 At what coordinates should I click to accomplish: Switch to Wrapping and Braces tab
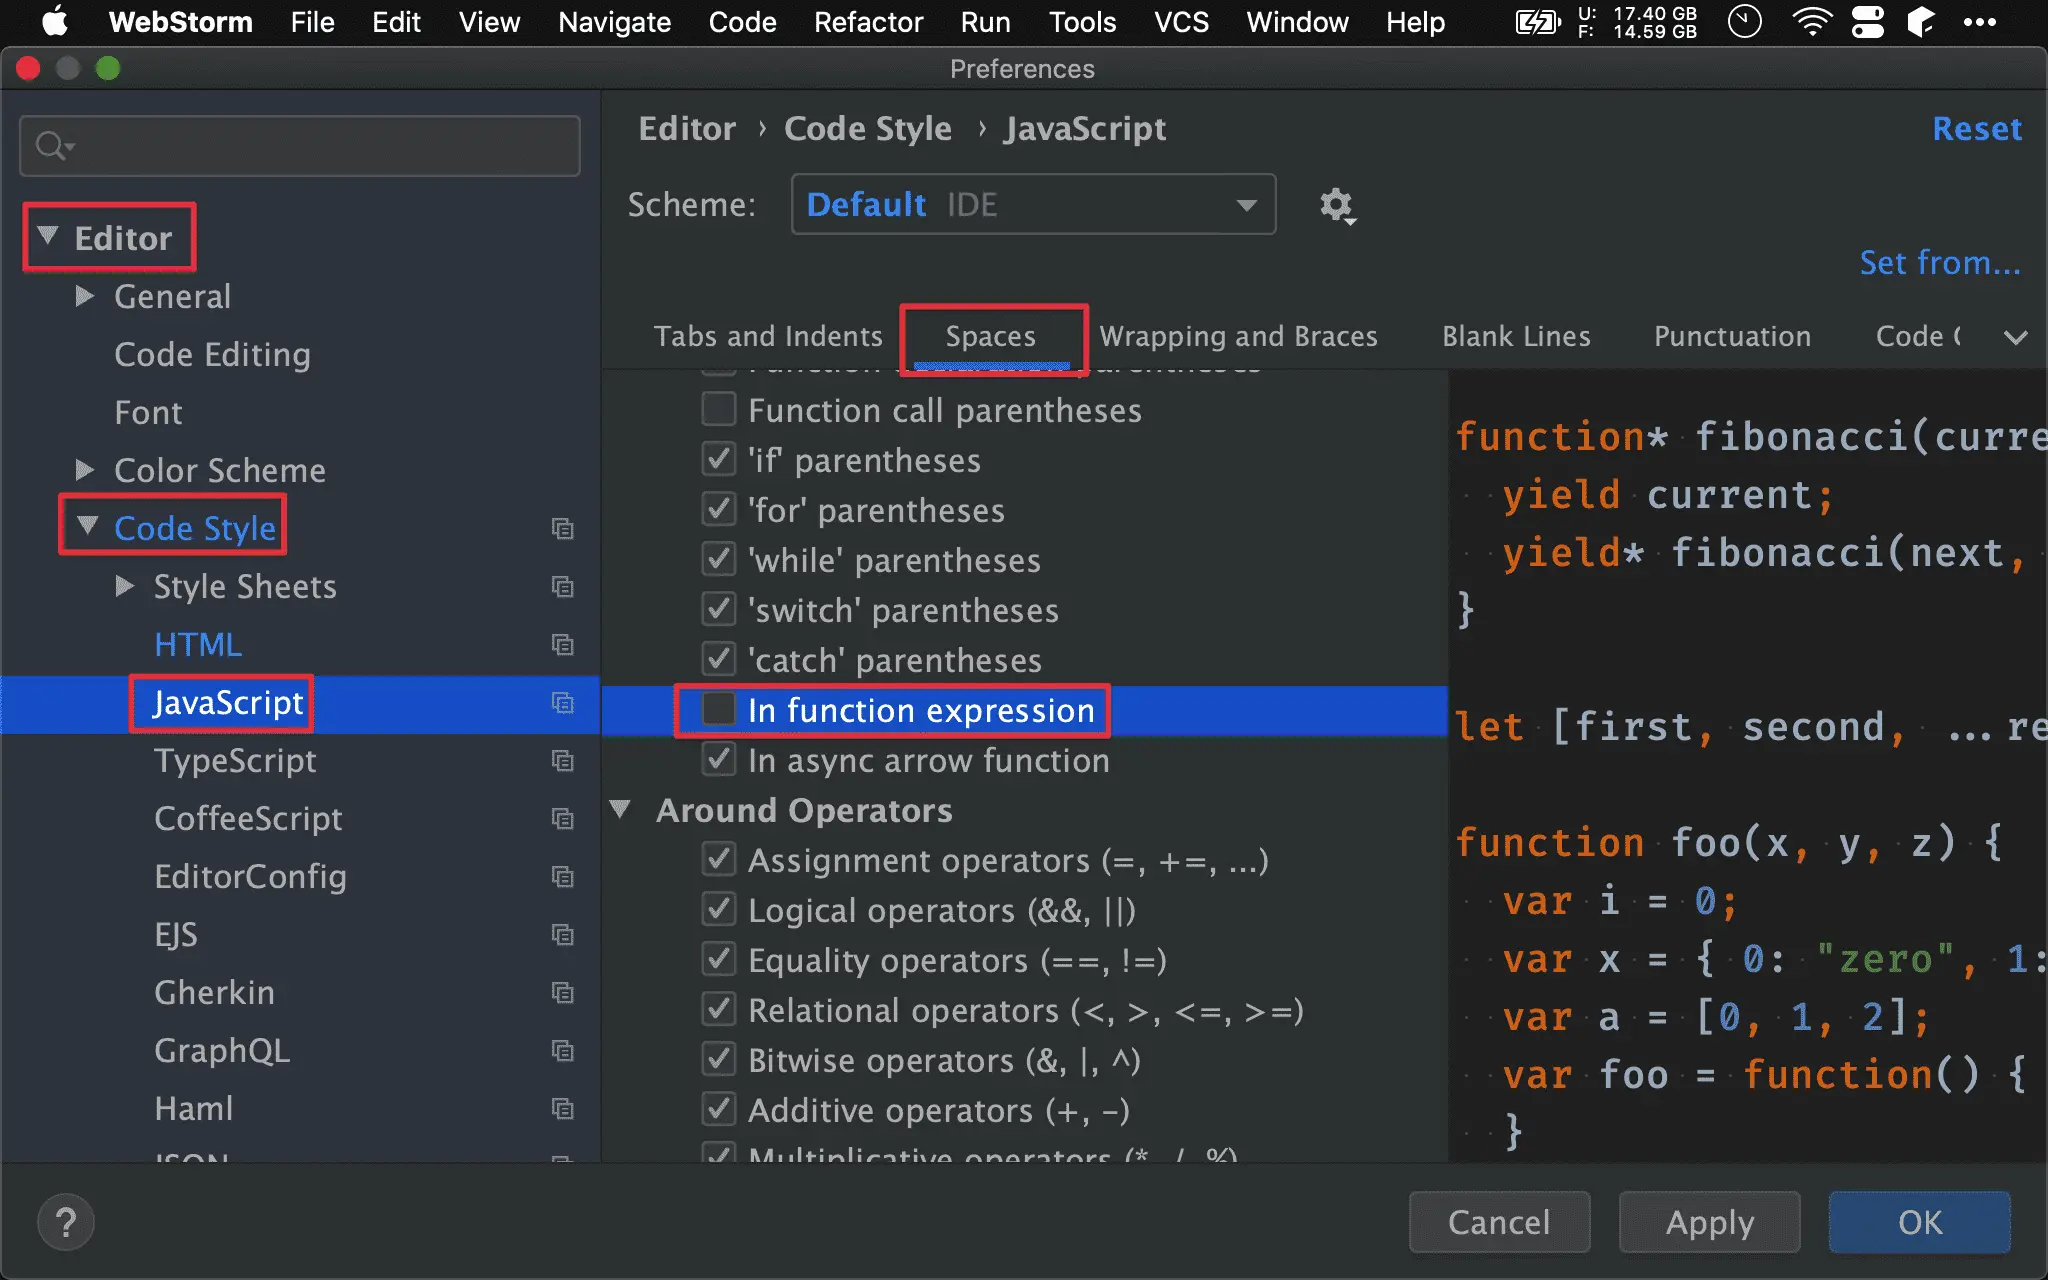[1238, 337]
